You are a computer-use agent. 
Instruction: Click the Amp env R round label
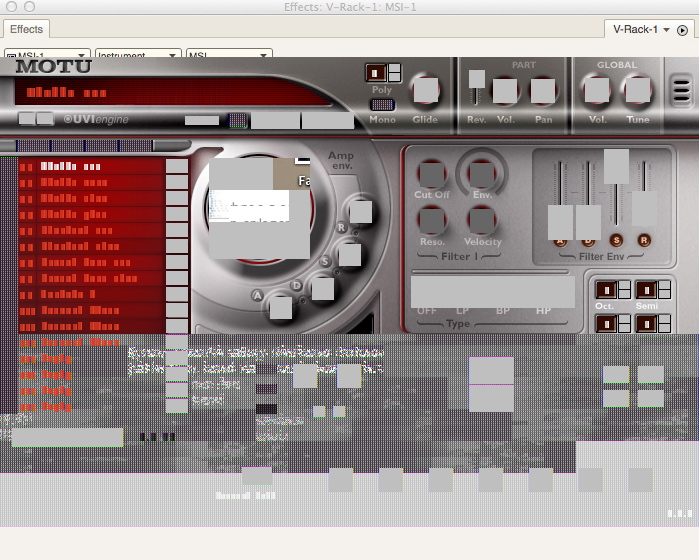(341, 227)
